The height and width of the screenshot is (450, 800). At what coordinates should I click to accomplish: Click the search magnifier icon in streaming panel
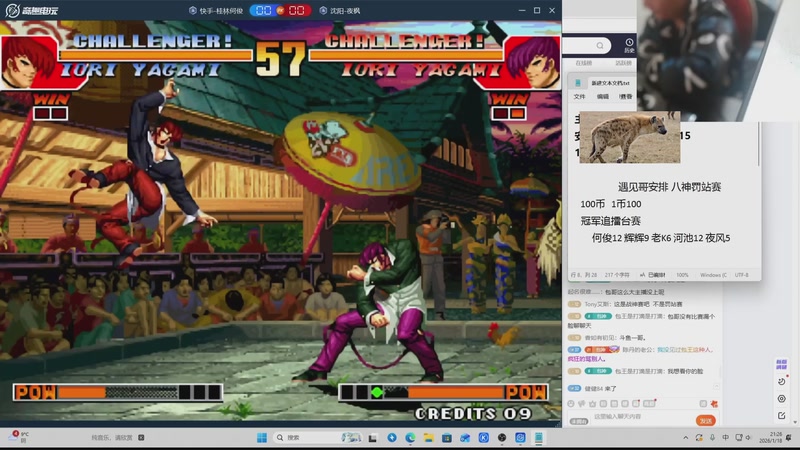[x=600, y=45]
